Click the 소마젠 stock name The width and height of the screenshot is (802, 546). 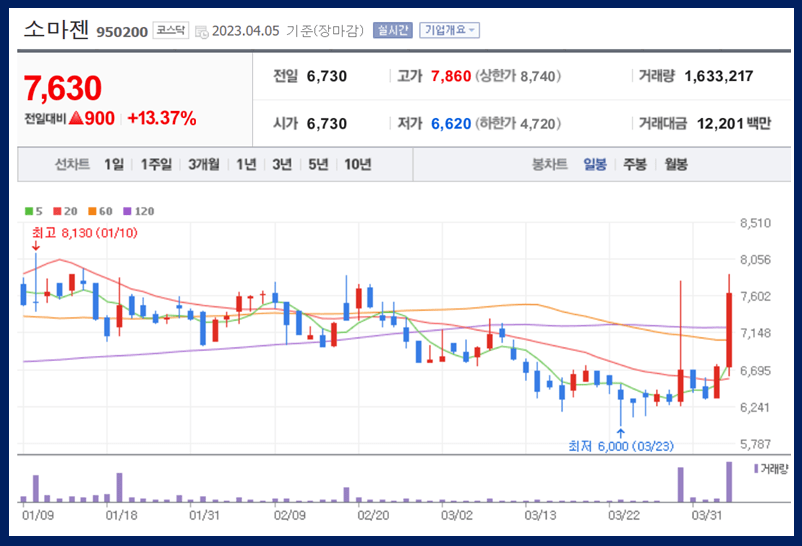(57, 30)
